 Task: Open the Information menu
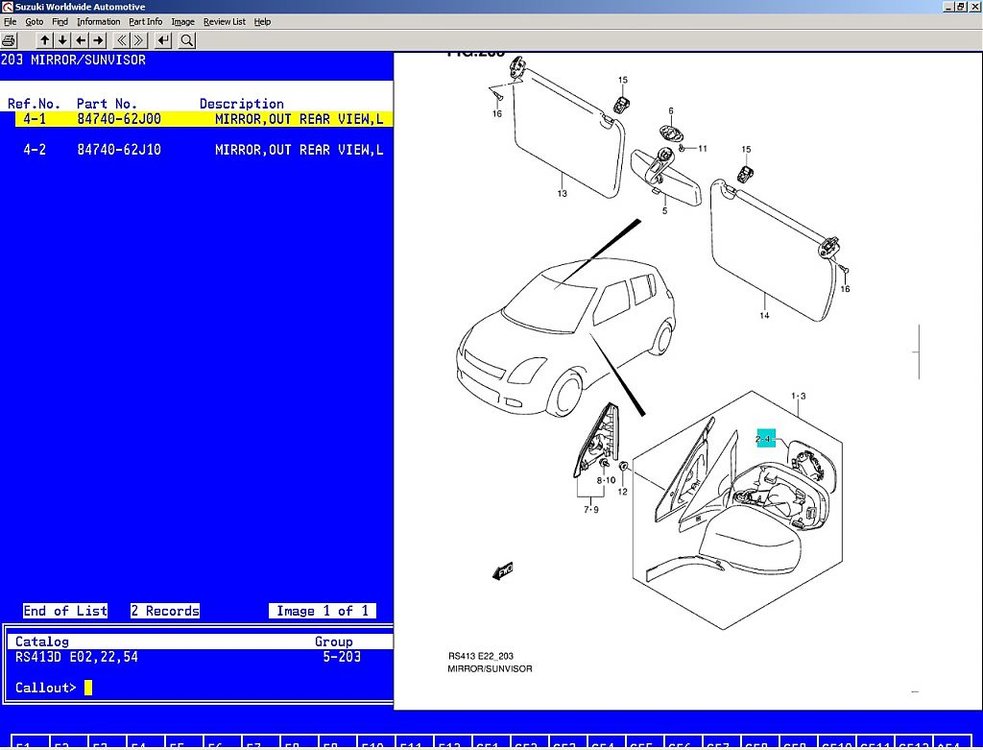(98, 21)
